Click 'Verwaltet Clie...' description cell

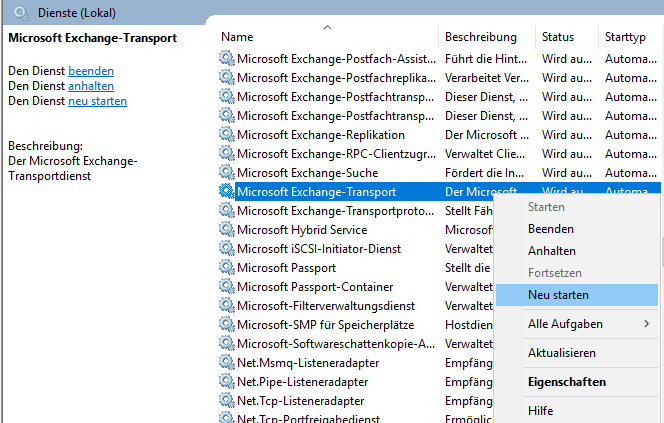pyautogui.click(x=484, y=154)
